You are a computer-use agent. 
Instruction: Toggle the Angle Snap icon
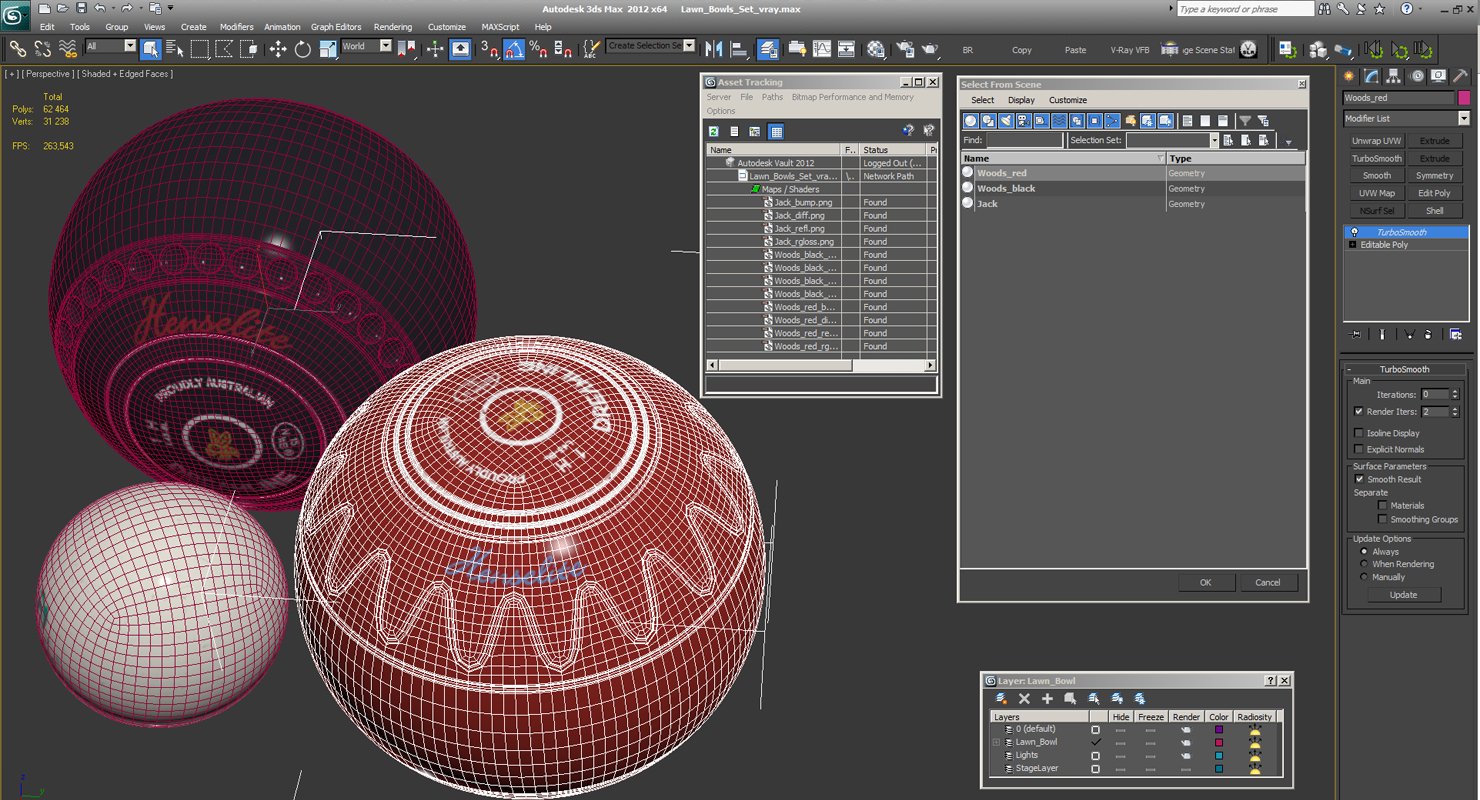[513, 48]
